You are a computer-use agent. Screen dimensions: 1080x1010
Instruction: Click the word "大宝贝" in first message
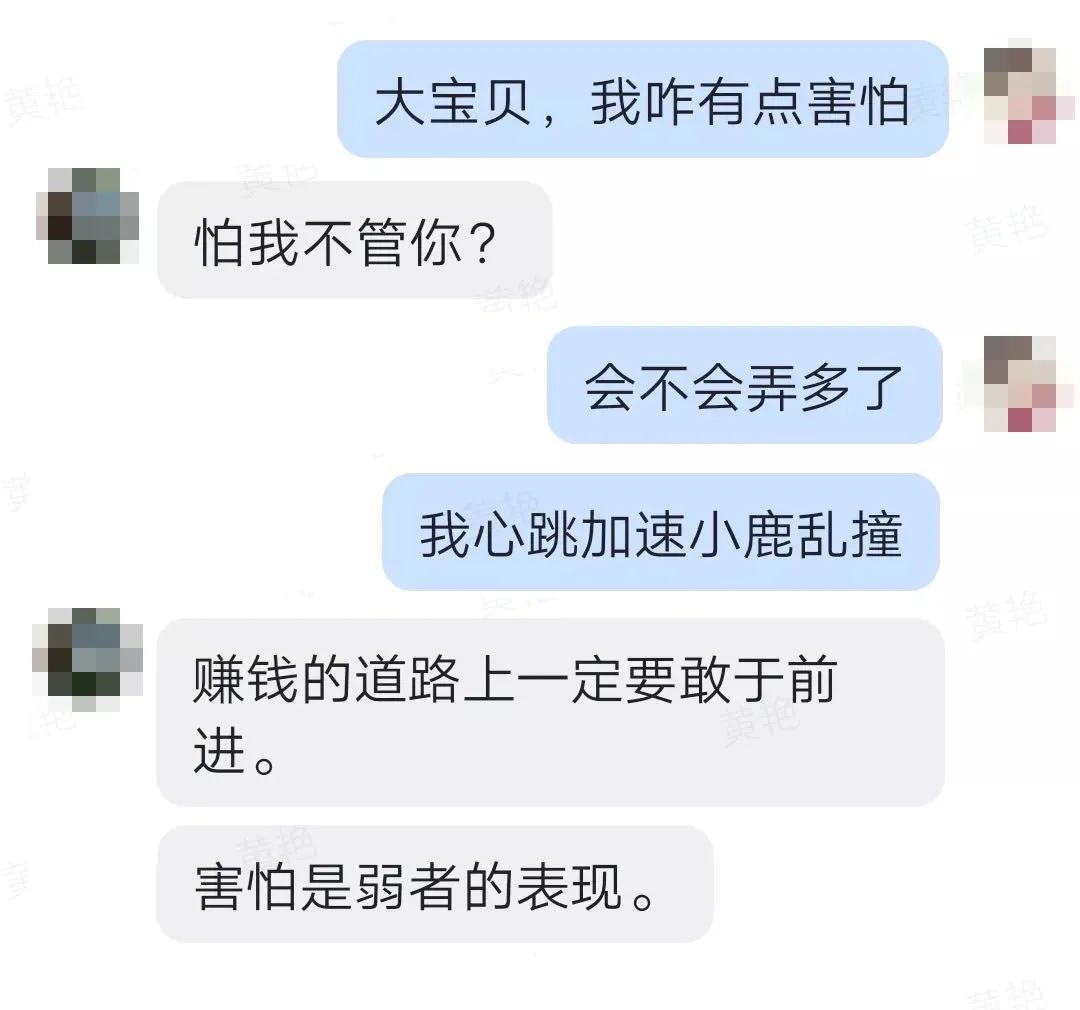pos(455,102)
